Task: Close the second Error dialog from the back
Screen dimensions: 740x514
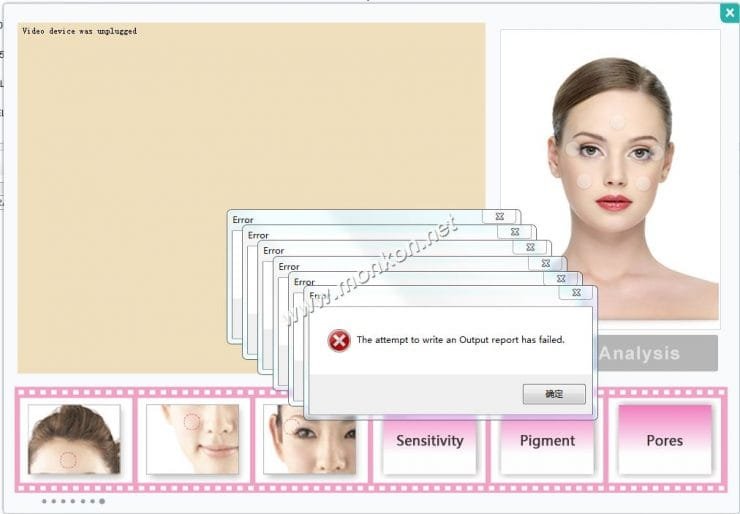Action: pos(515,232)
